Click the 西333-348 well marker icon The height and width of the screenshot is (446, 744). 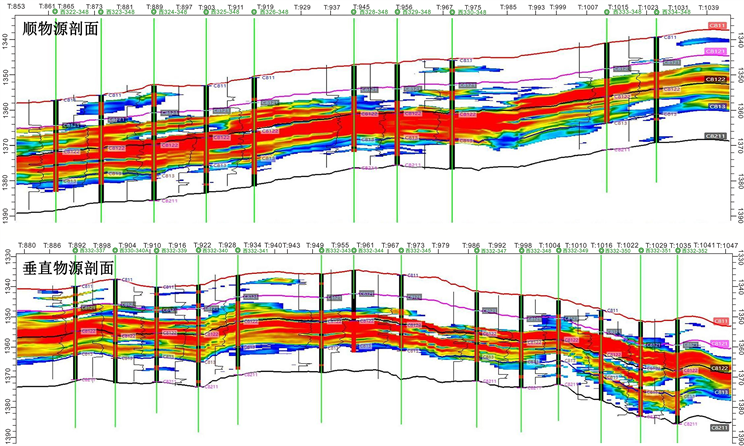(607, 12)
